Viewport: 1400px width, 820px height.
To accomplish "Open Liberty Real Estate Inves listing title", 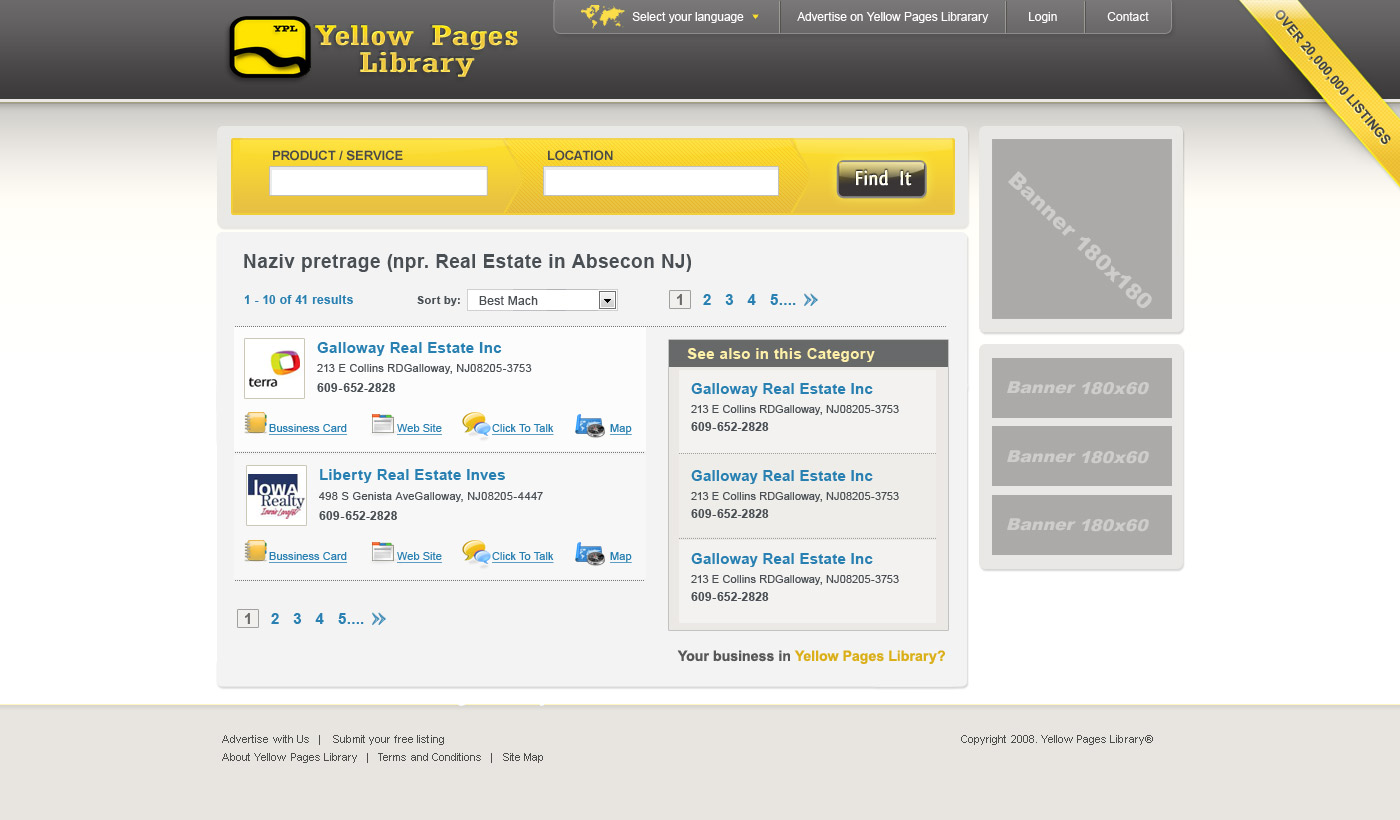I will coord(412,475).
